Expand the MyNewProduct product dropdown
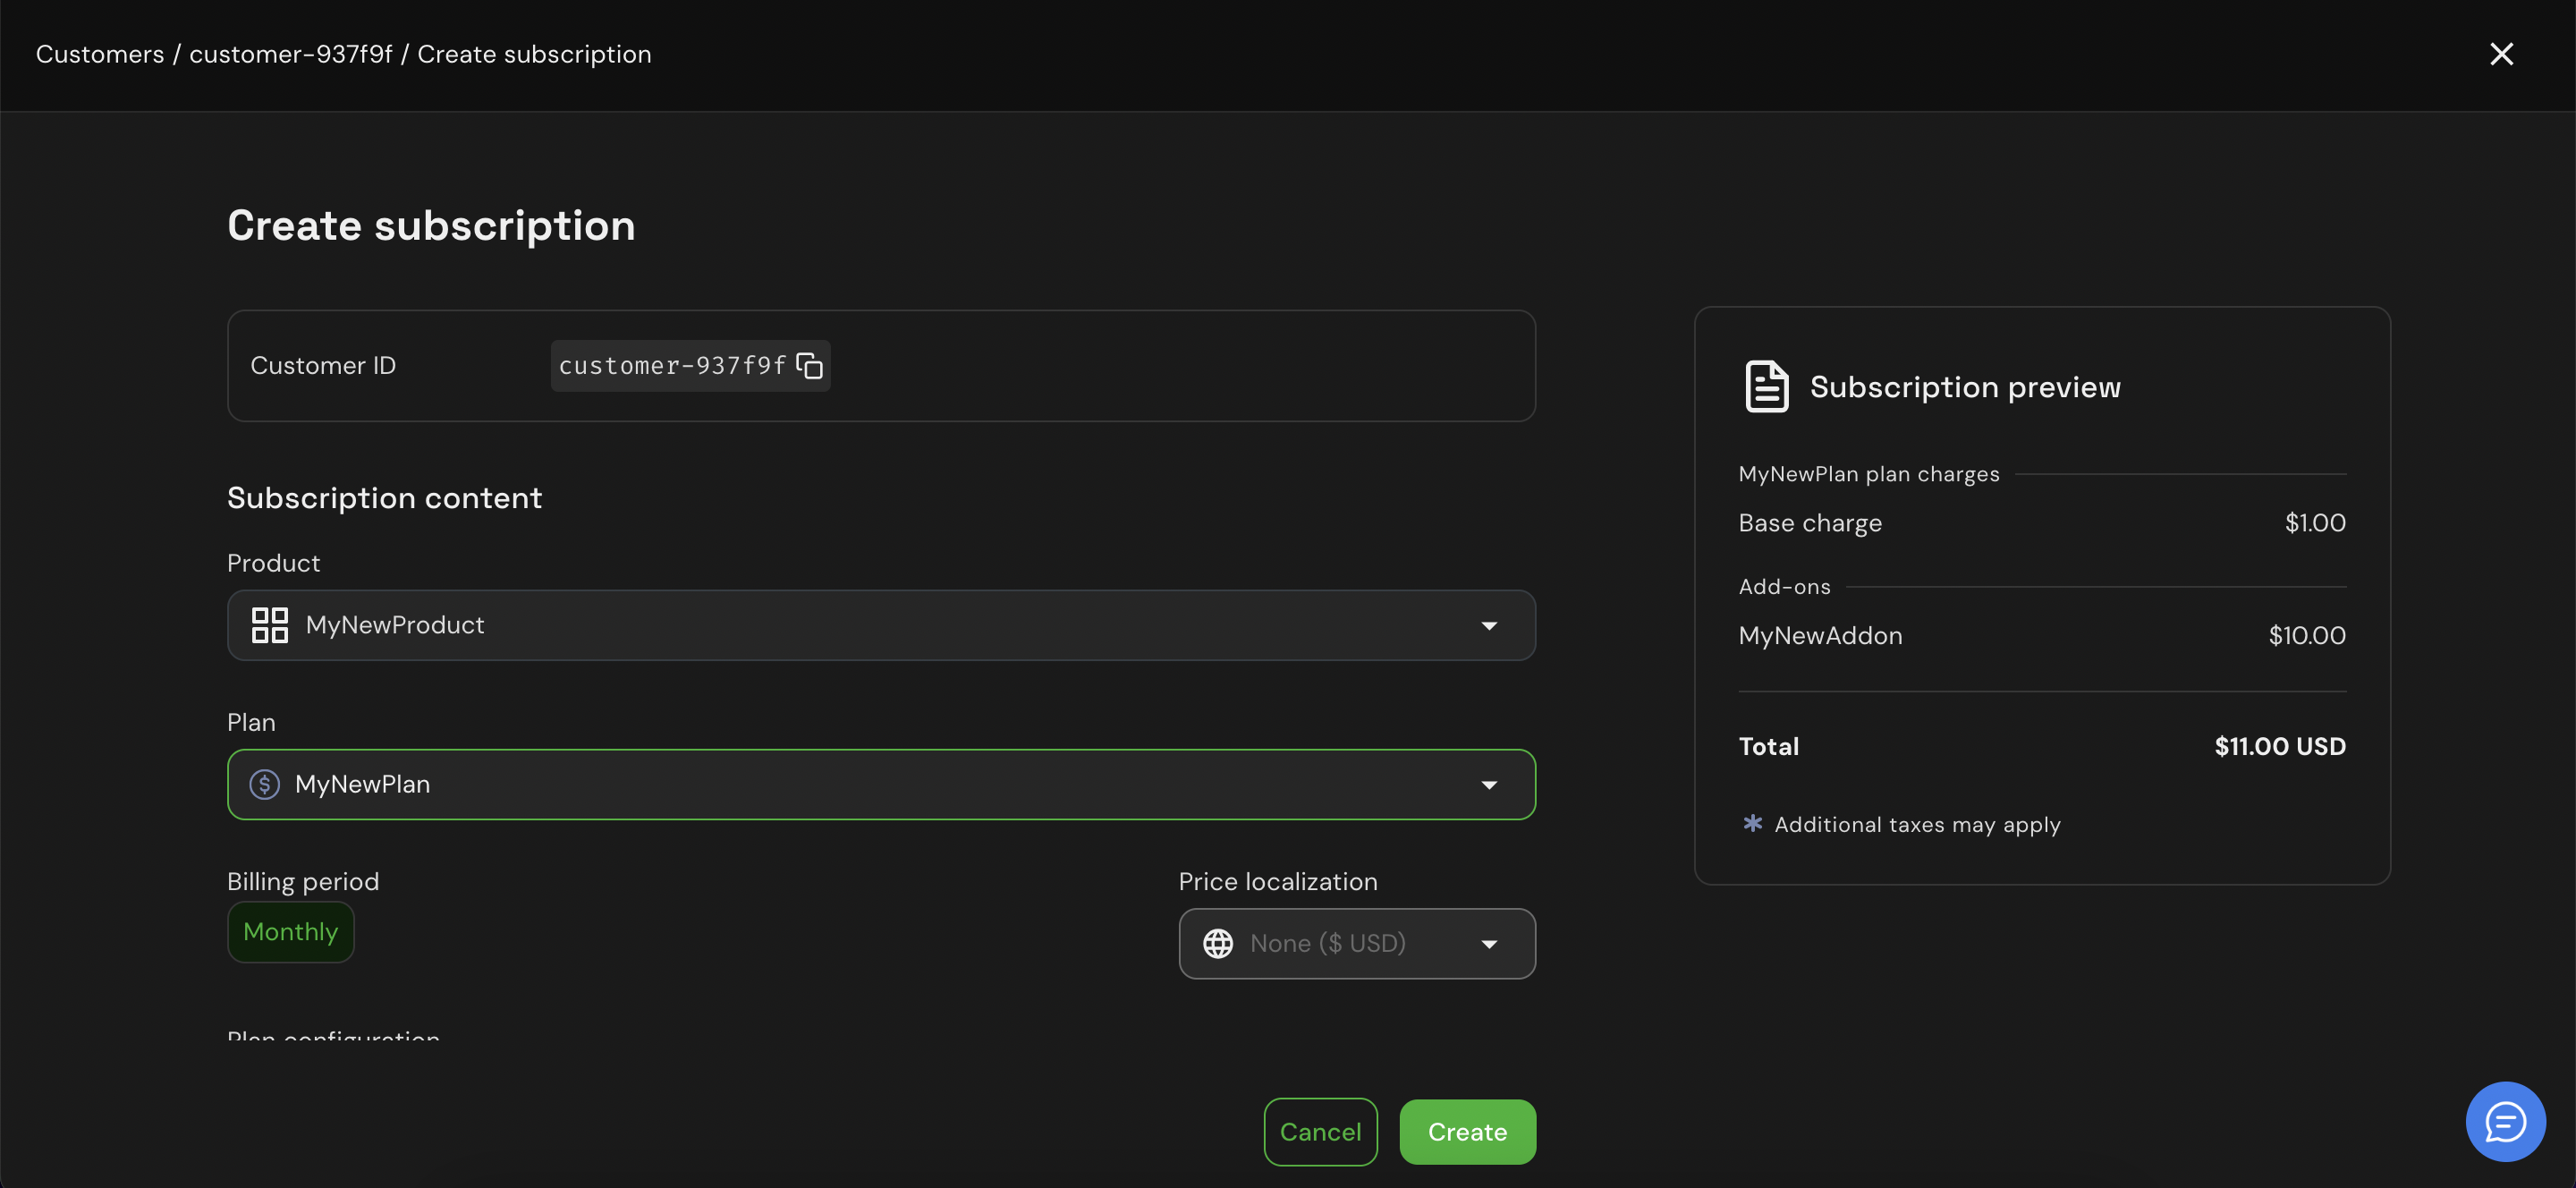This screenshot has width=2576, height=1188. coord(1488,626)
